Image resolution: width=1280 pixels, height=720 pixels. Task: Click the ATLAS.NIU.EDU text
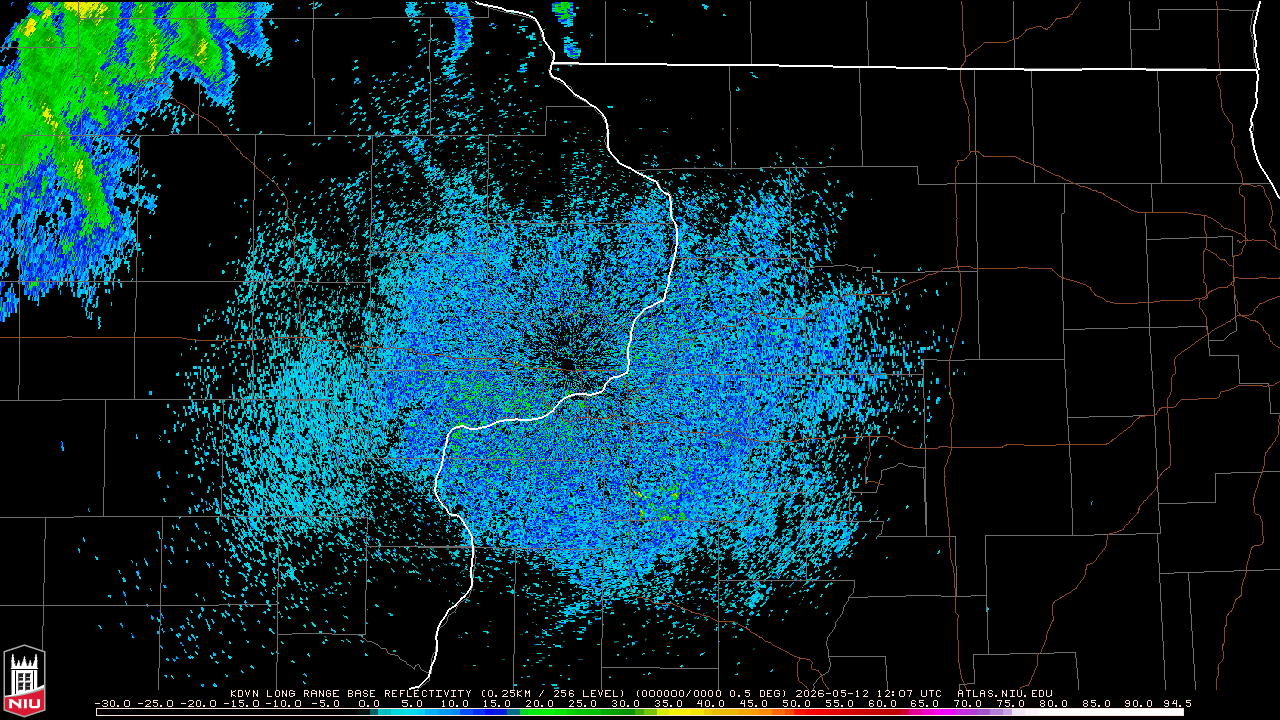(1004, 693)
